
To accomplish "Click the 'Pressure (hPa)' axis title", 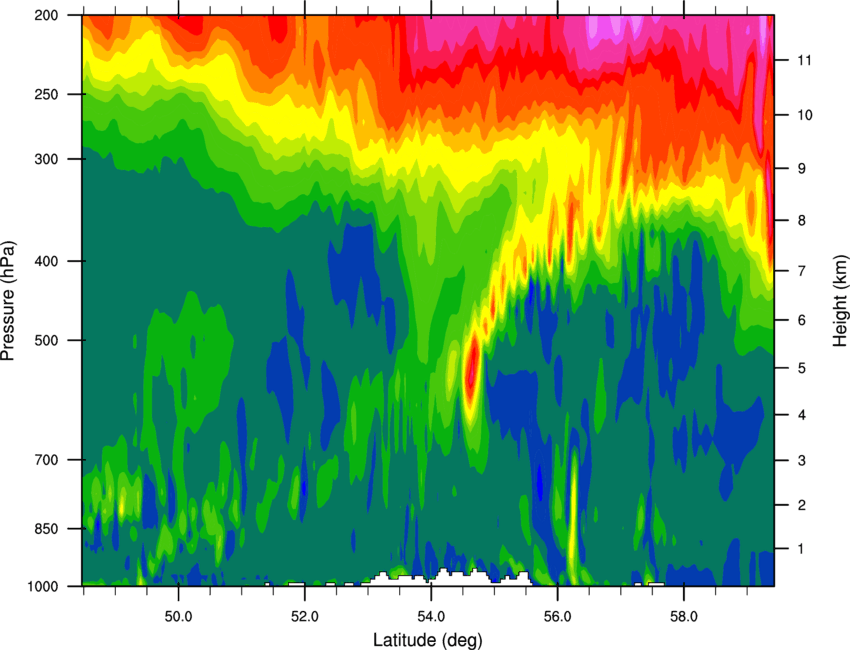I will click(x=8, y=301).
